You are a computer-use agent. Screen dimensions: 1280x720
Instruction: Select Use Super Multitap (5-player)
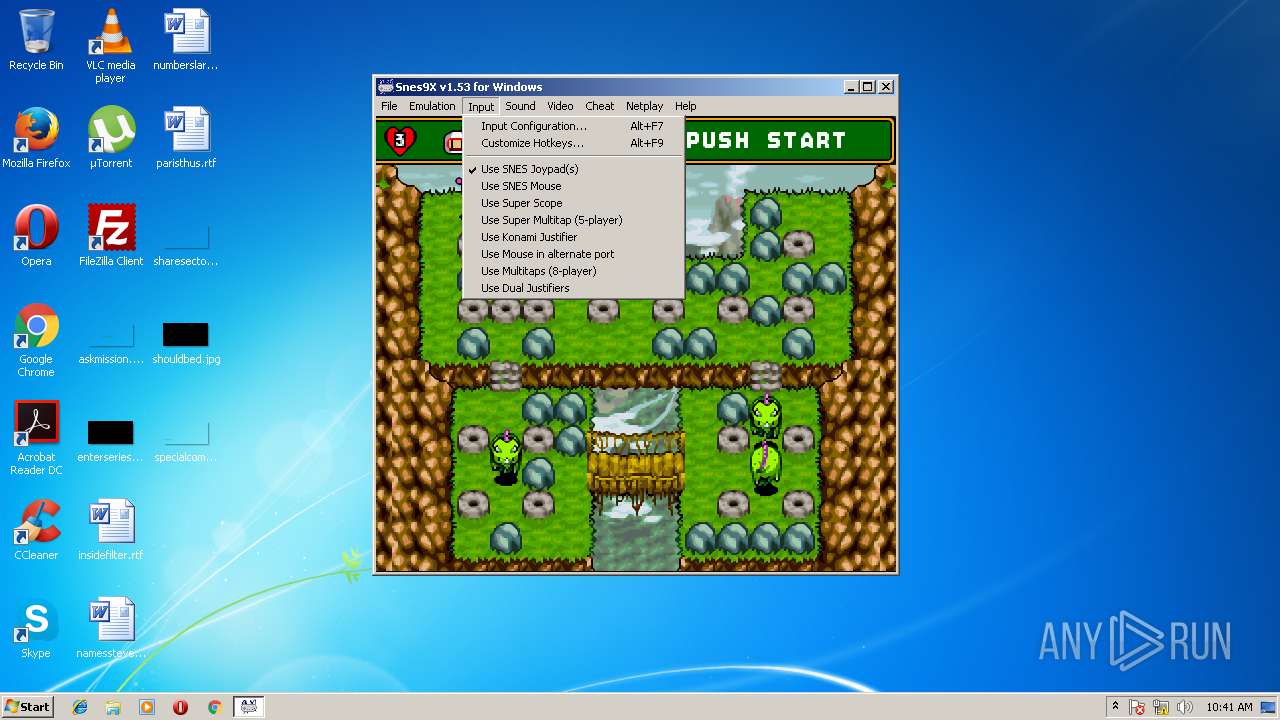[573, 220]
